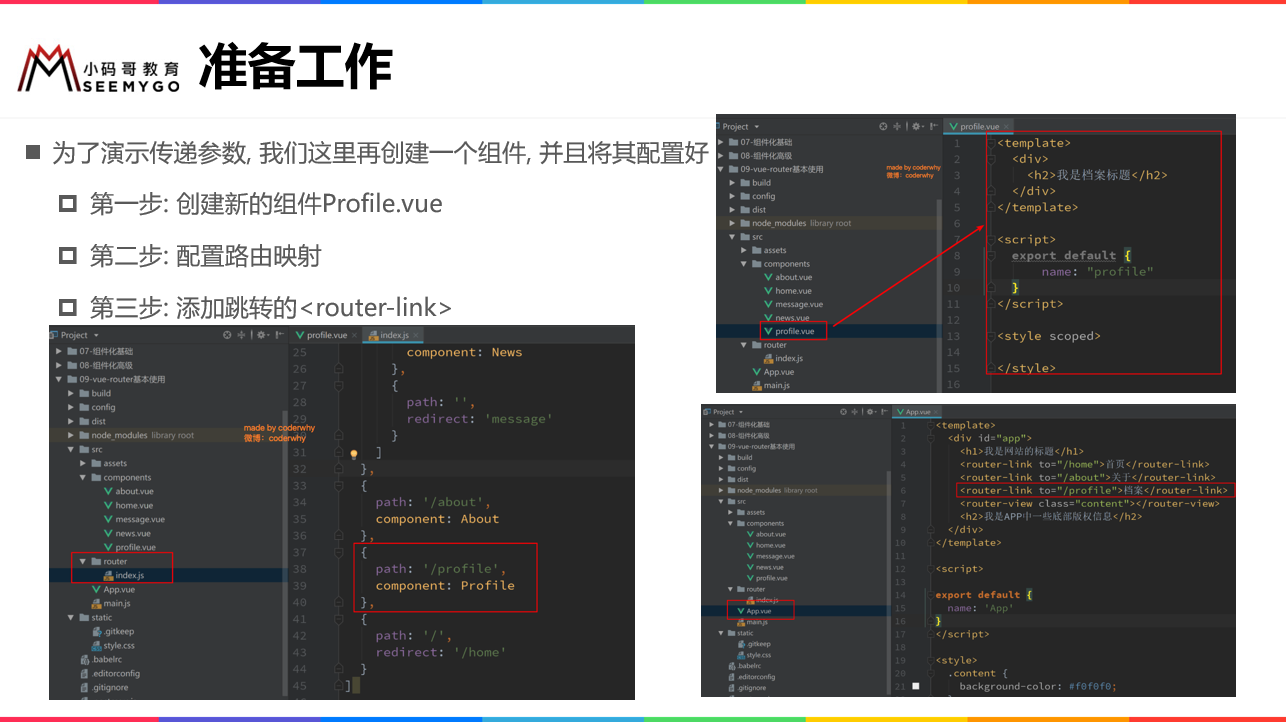
Task: Click the SEEMYGO logo in slide header
Action: pos(99,68)
